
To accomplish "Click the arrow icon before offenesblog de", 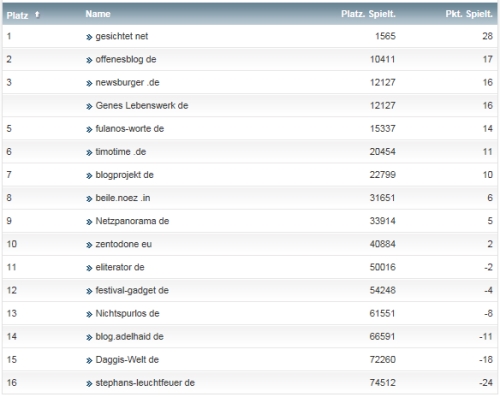I will pos(89,60).
